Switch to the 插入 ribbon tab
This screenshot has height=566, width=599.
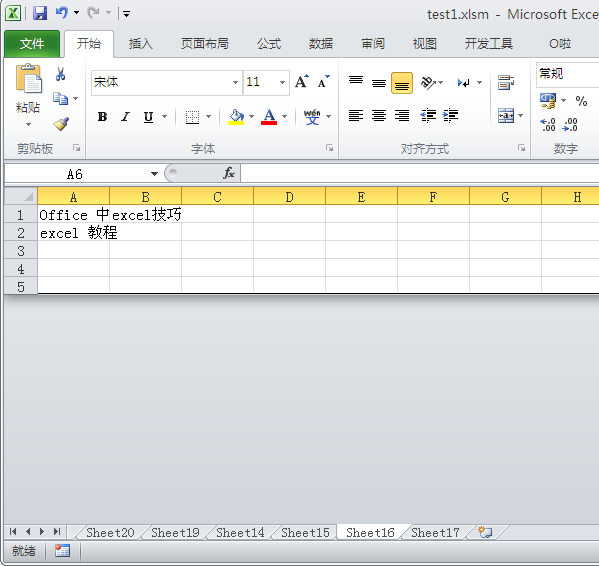pyautogui.click(x=141, y=44)
